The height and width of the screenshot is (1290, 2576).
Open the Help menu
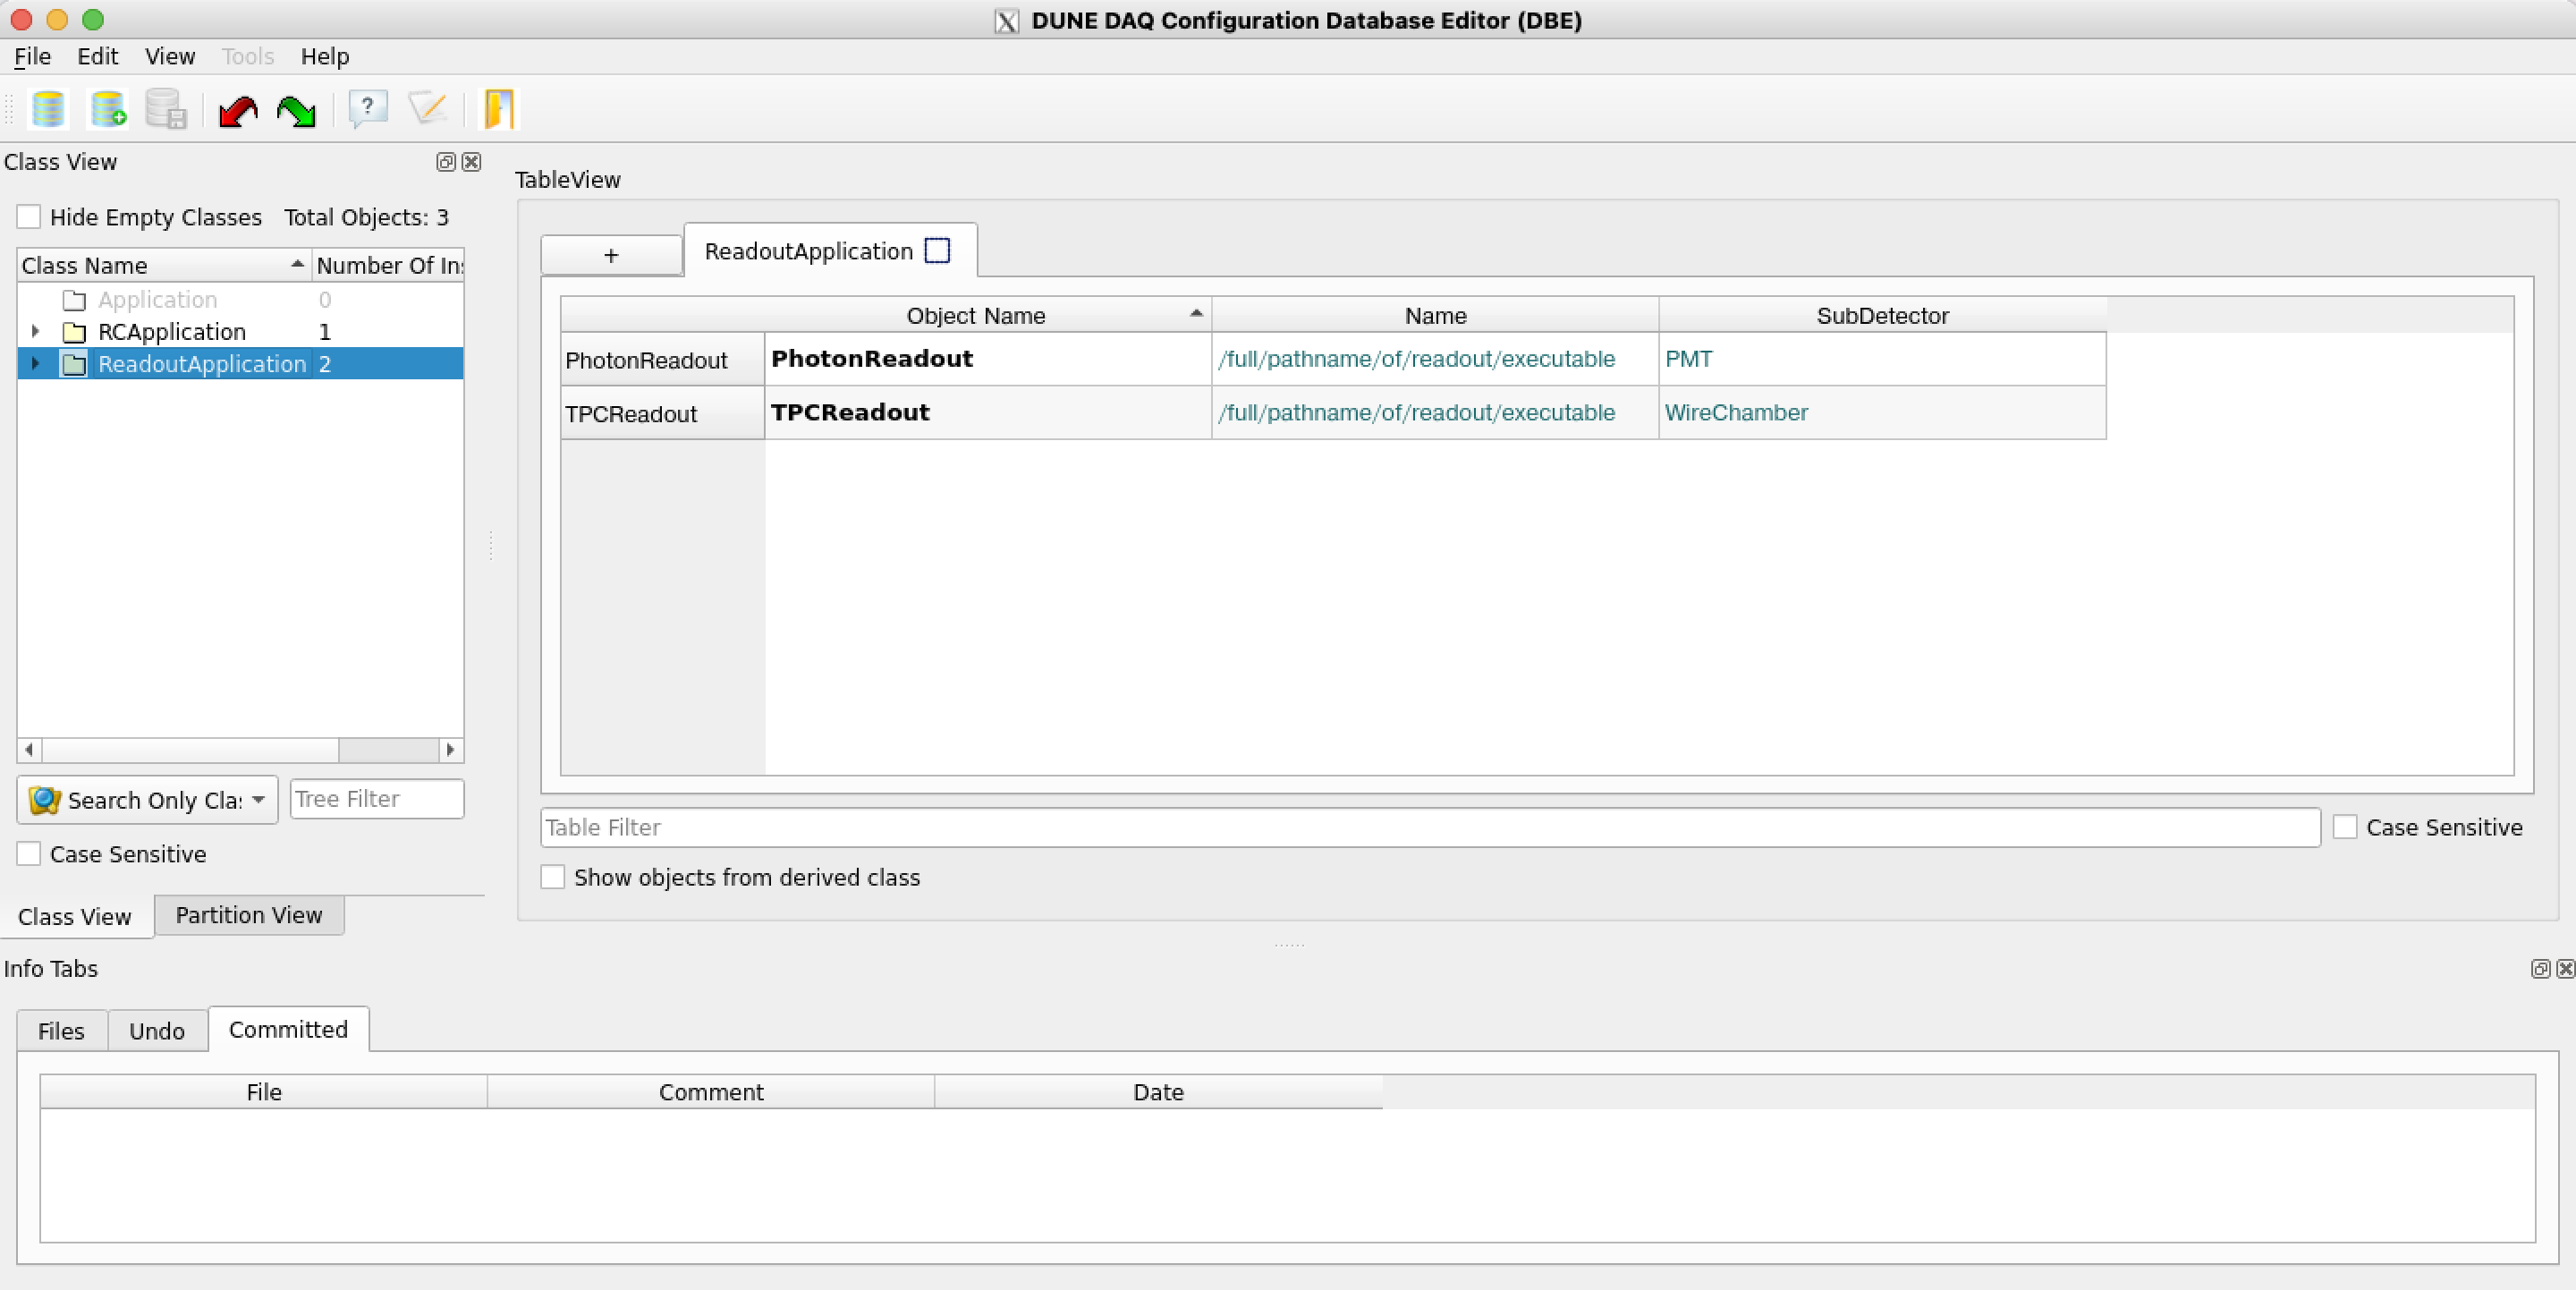pos(325,56)
